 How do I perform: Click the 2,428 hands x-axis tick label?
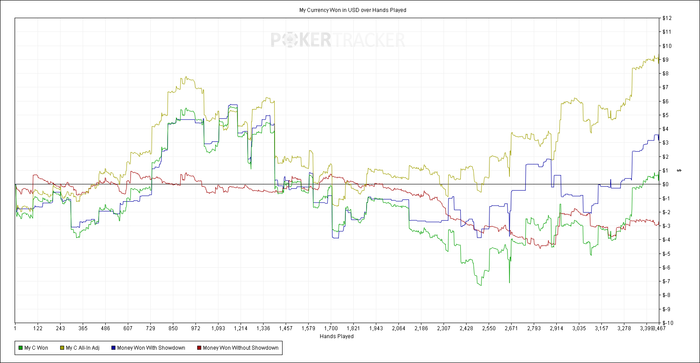pos(466,329)
